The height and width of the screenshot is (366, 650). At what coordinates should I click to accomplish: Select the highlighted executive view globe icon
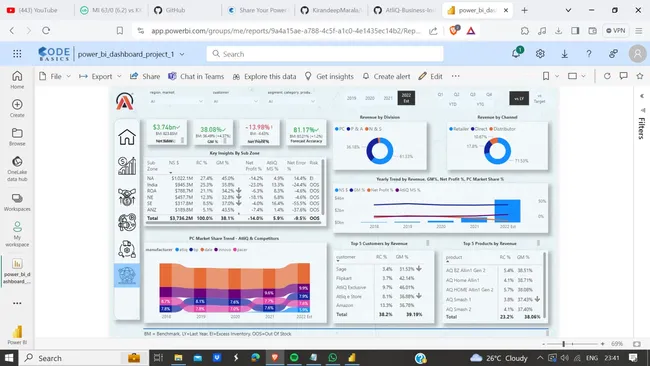[x=127, y=275]
